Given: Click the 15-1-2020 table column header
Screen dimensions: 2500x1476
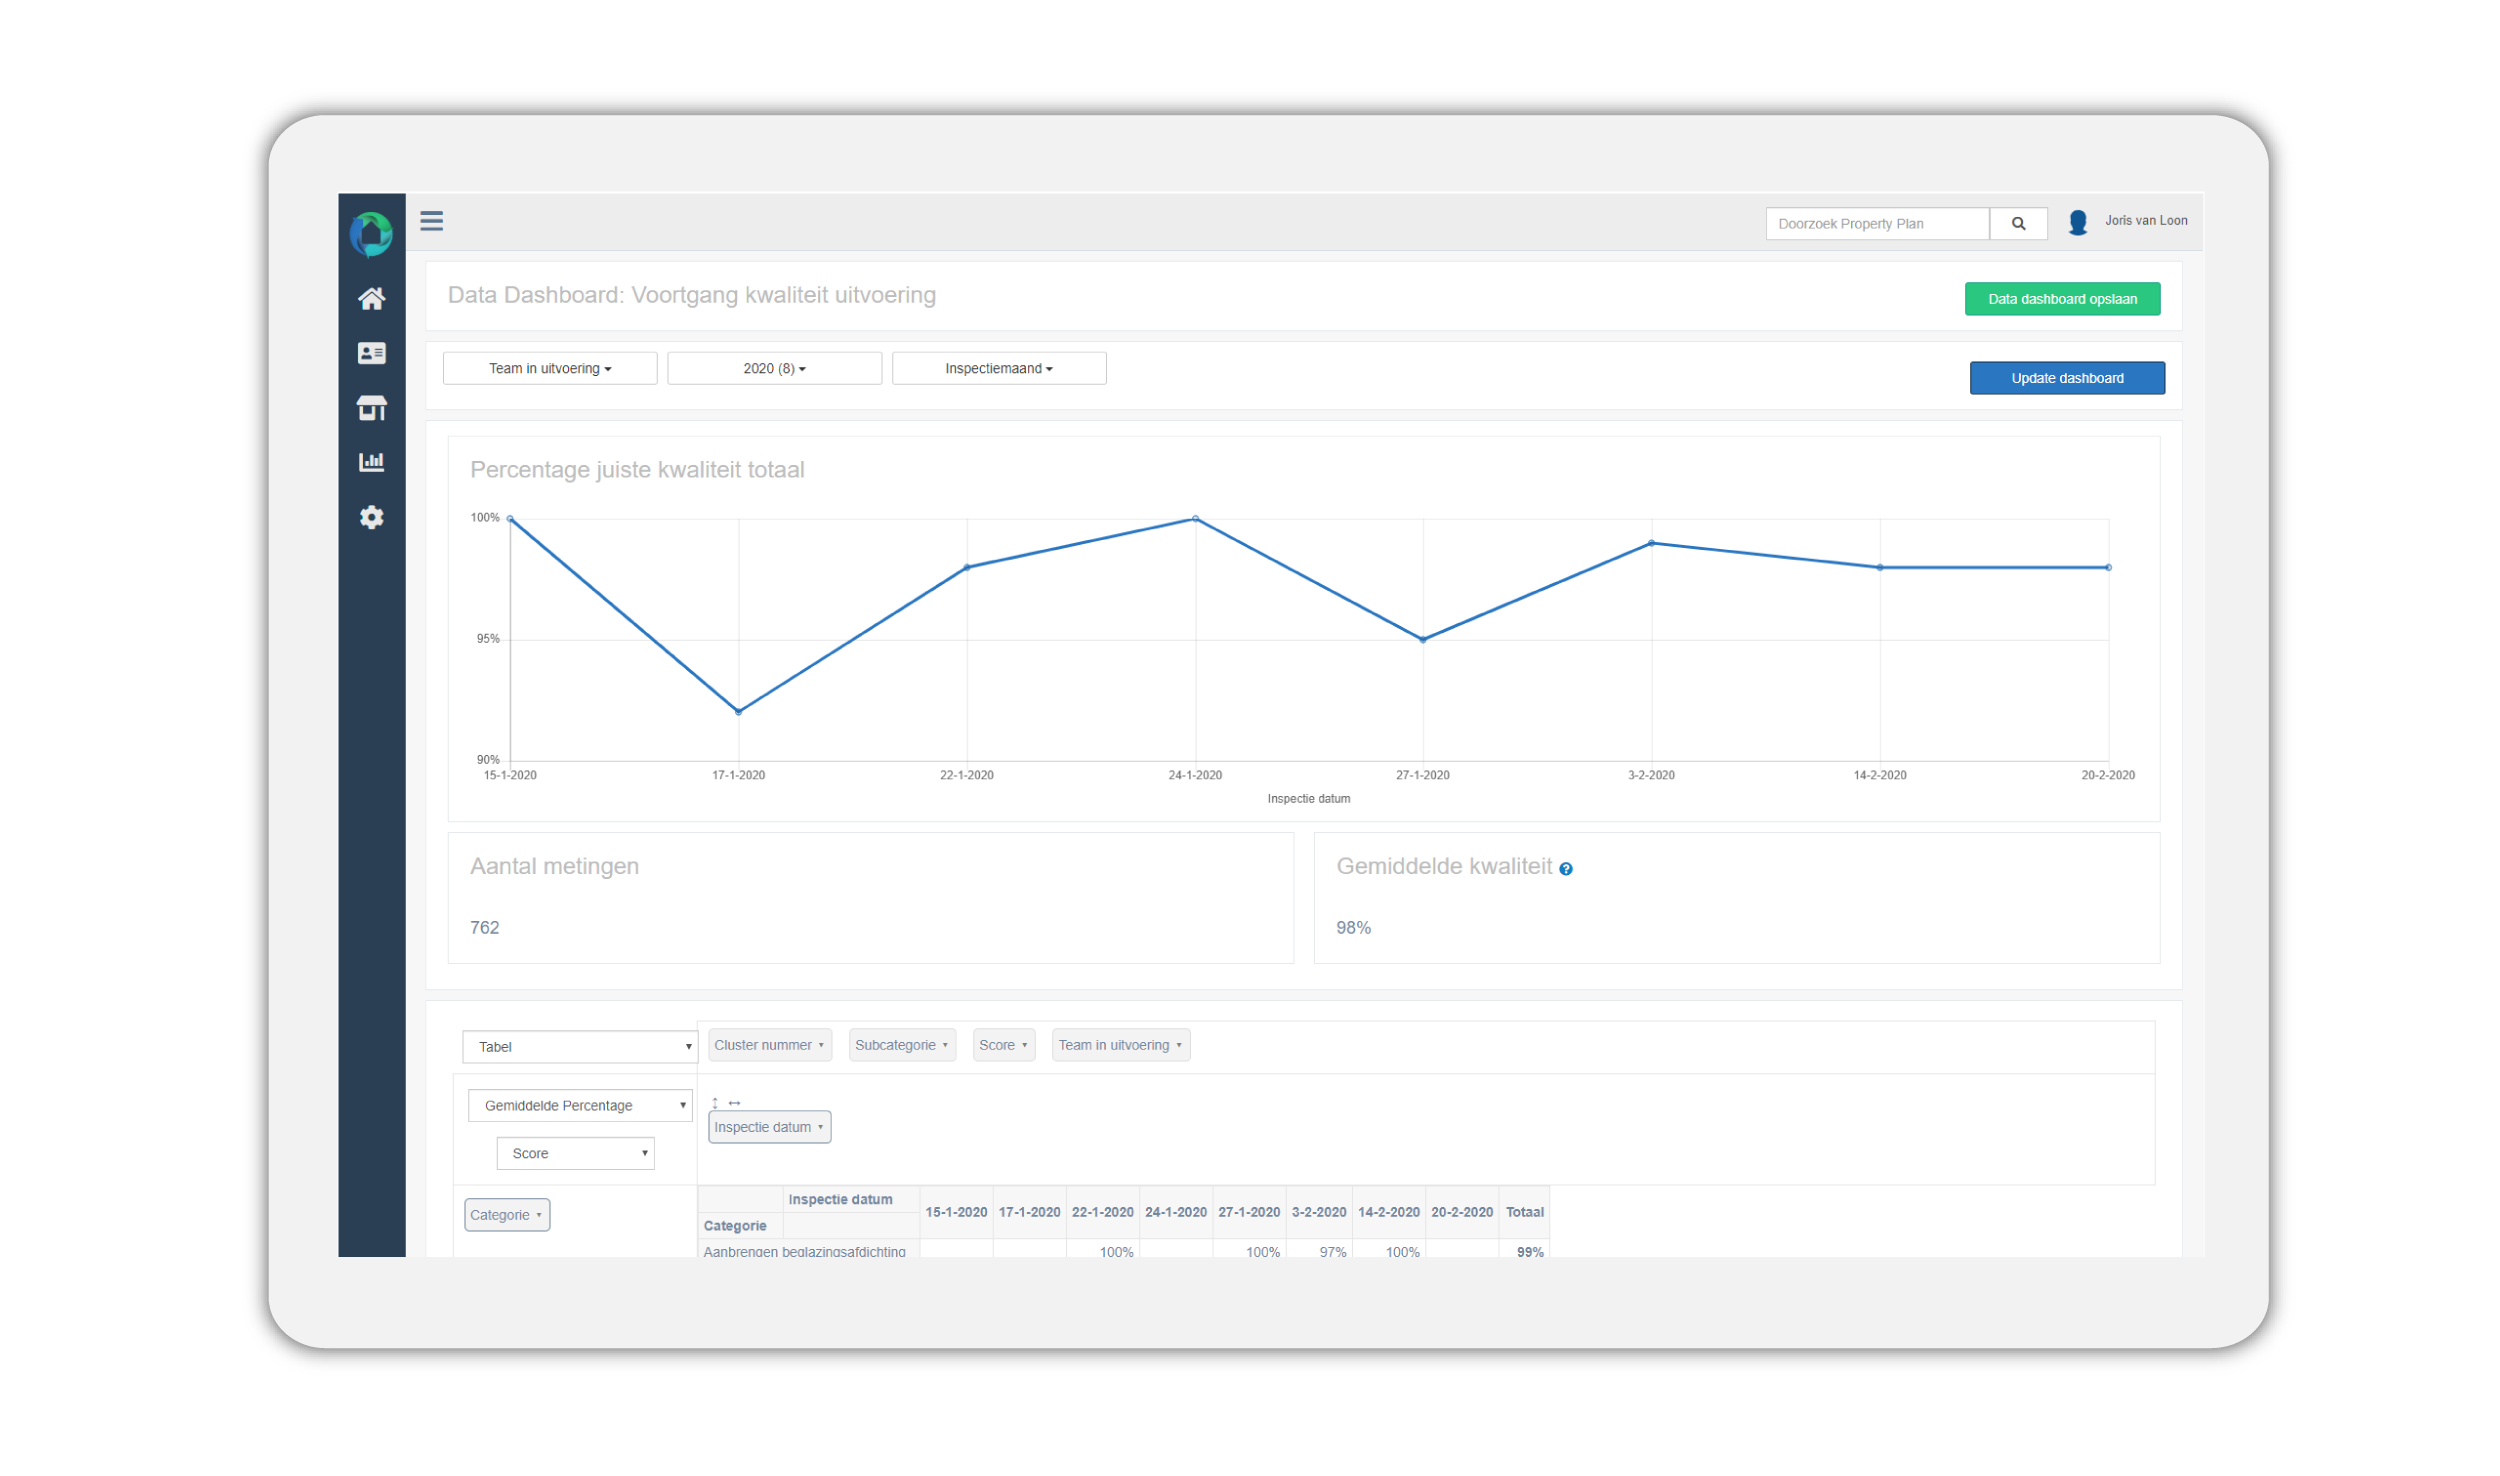Looking at the screenshot, I should [x=957, y=1213].
